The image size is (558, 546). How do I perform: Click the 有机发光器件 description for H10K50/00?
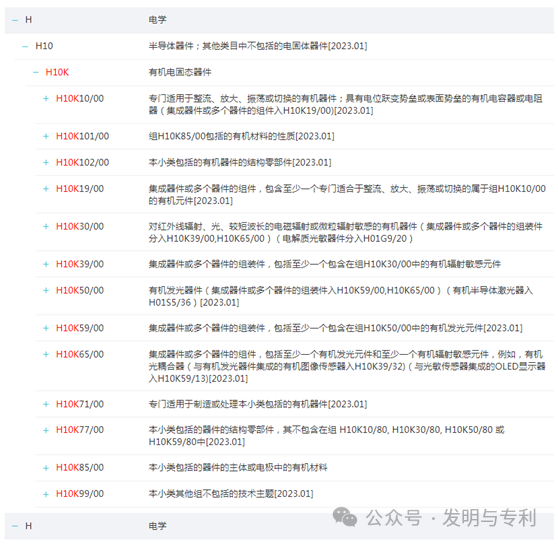pyautogui.click(x=341, y=296)
